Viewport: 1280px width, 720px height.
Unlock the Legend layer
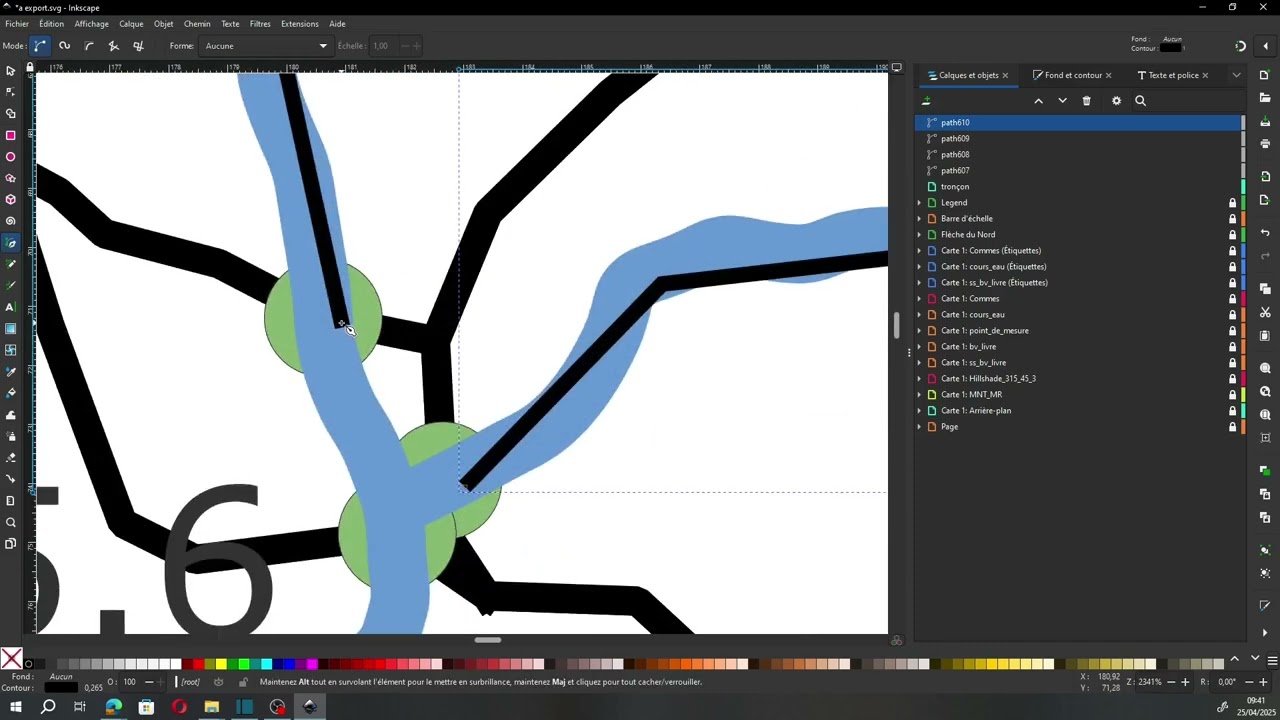point(1232,202)
